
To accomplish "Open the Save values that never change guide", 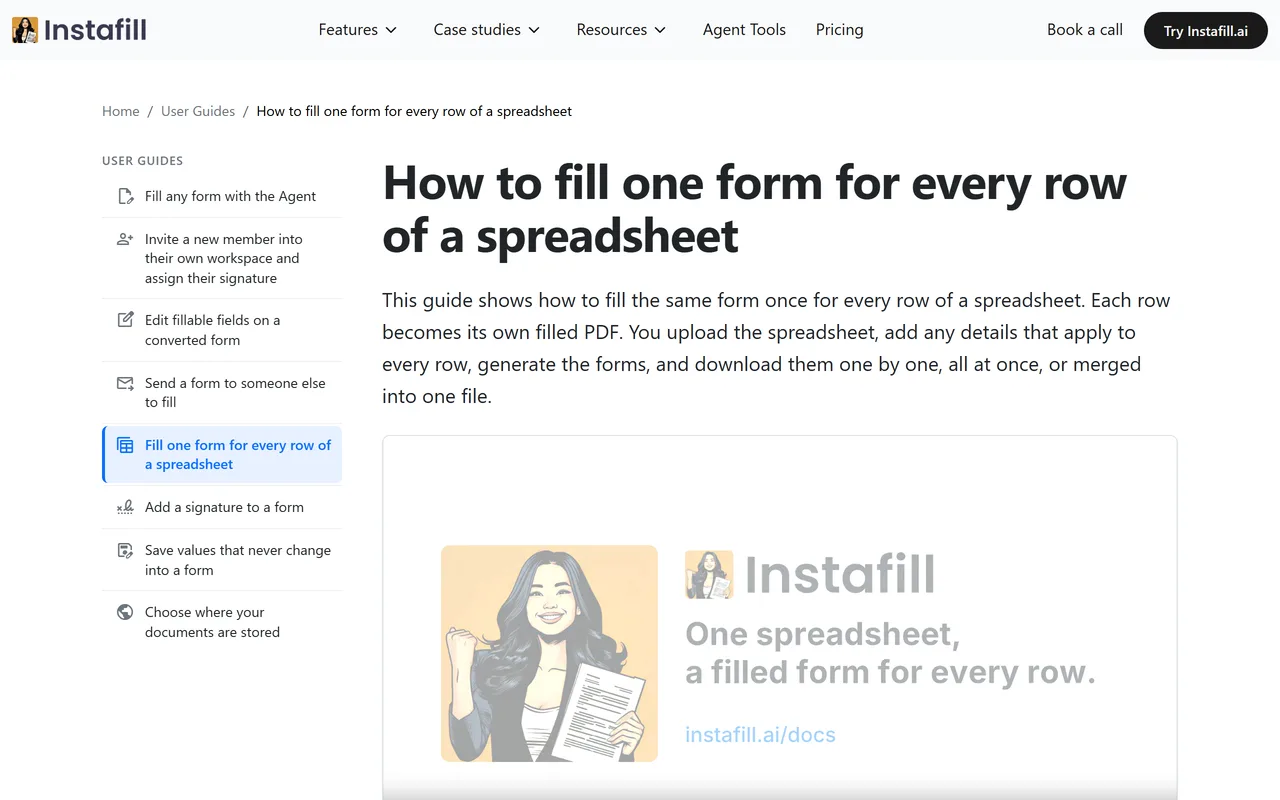I will pyautogui.click(x=222, y=560).
